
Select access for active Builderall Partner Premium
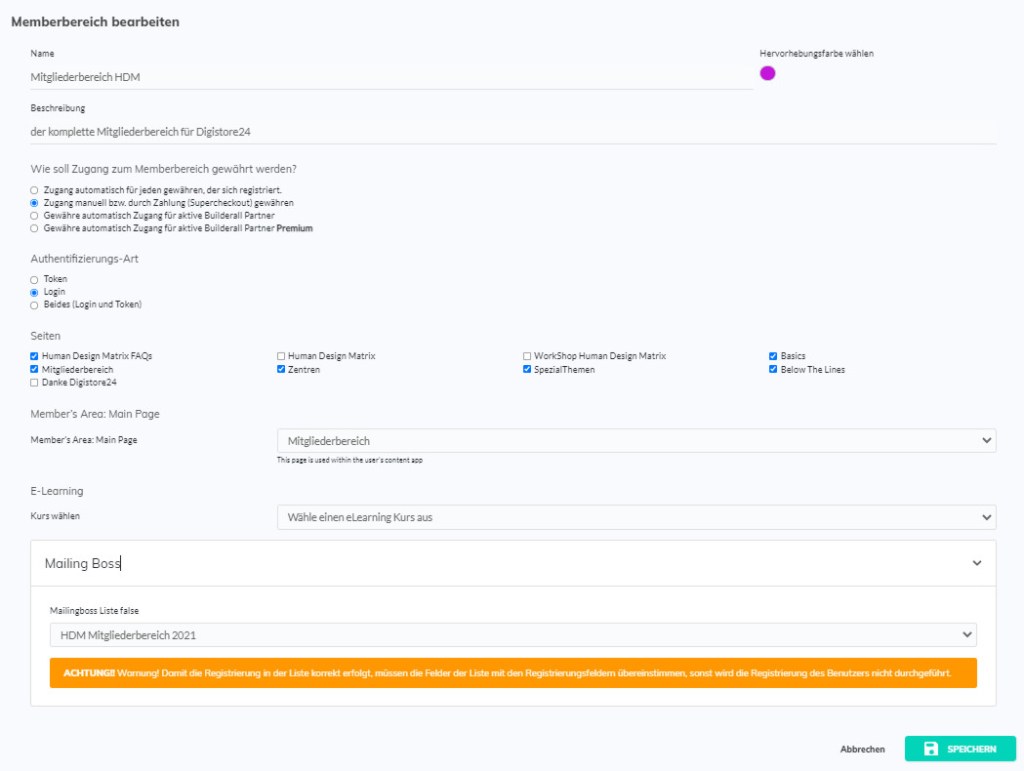point(35,228)
